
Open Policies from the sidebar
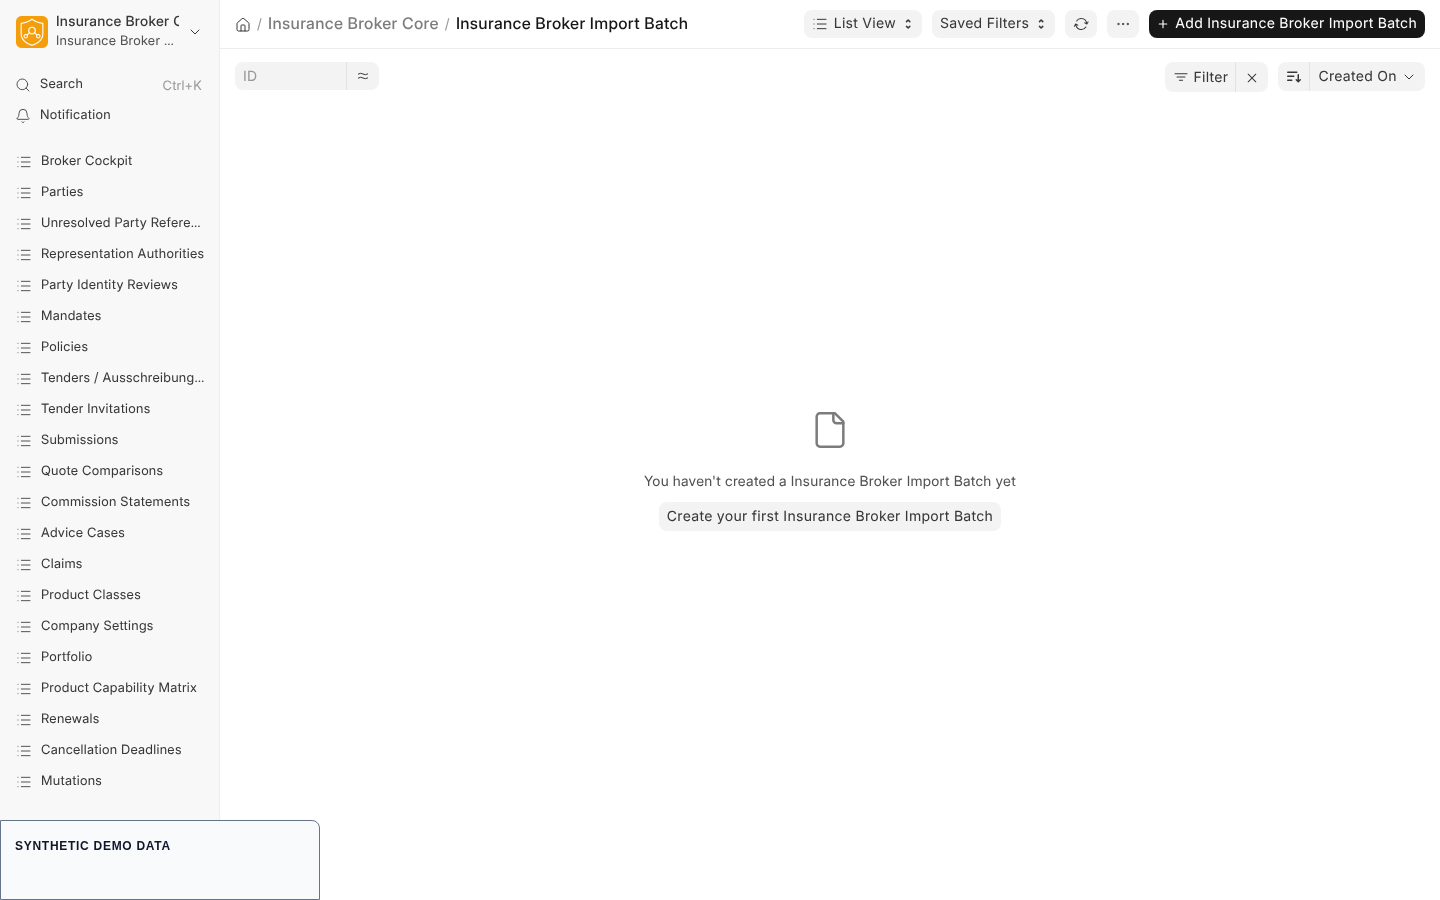pos(109,347)
